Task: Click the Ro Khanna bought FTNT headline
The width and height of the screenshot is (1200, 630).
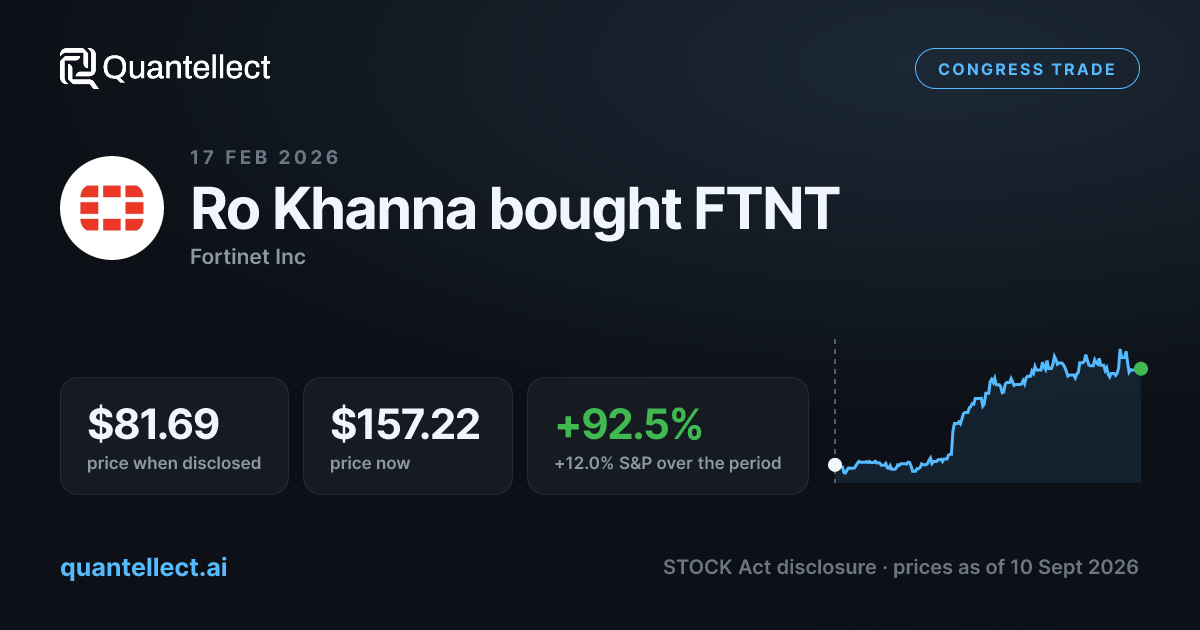Action: click(x=514, y=209)
